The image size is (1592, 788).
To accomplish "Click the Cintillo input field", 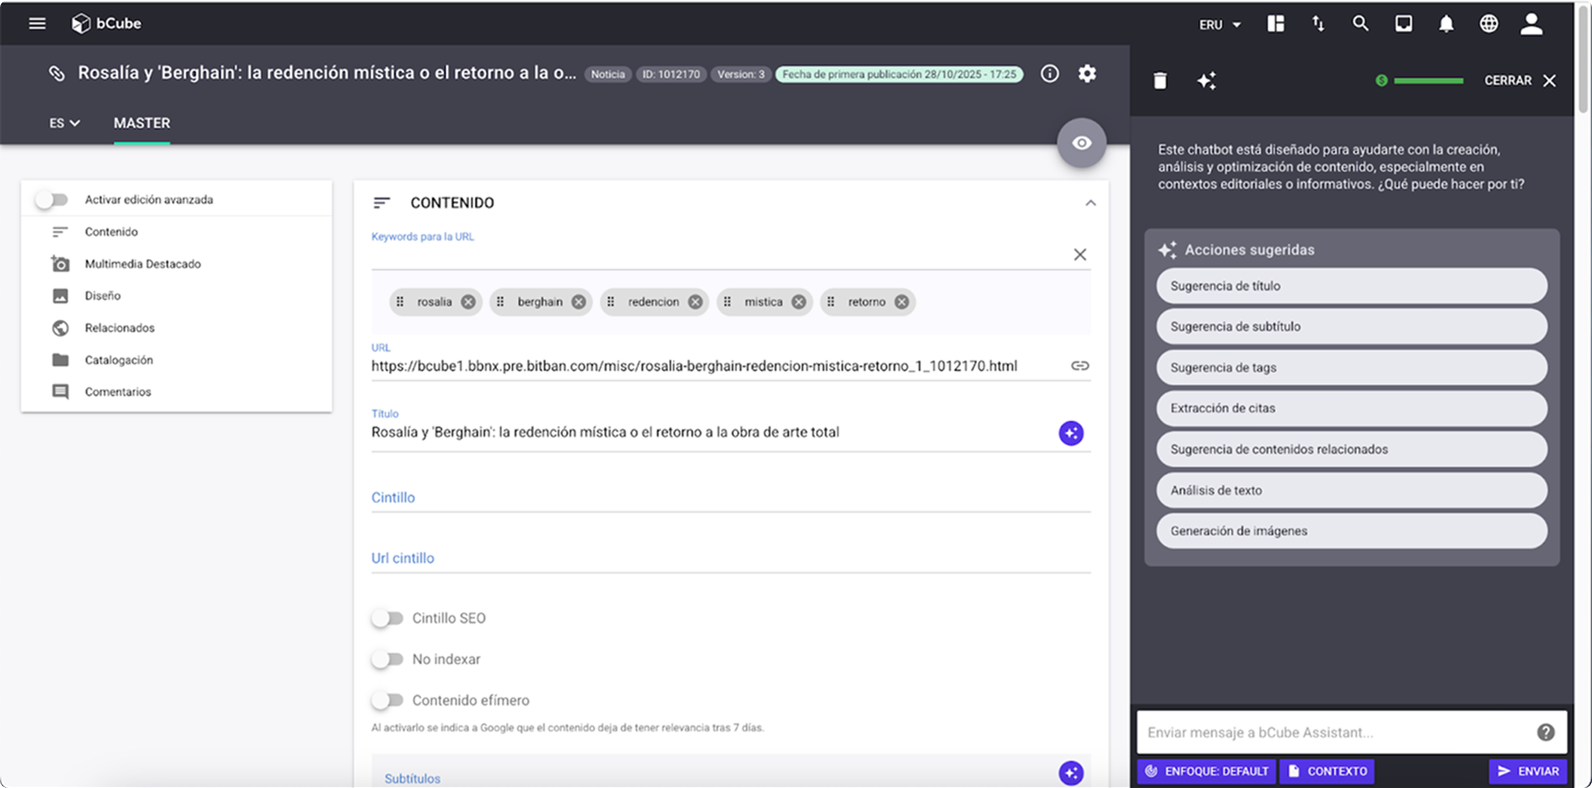I will pos(730,497).
